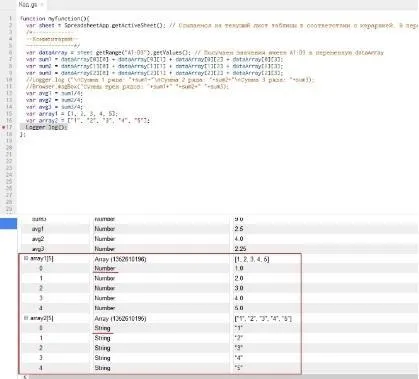Image resolution: width=419 pixels, height=379 pixels.
Task: Click the 2.5 value of avg1
Action: (239, 229)
